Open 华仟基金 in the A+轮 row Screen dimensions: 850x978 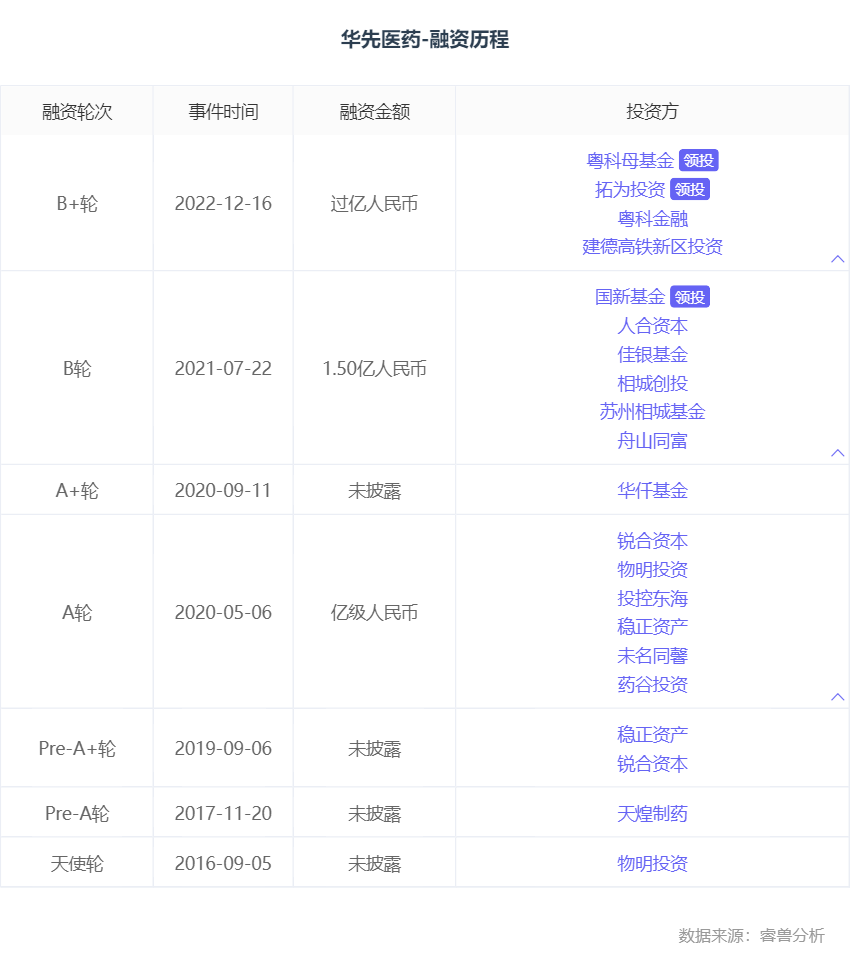pyautogui.click(x=652, y=491)
